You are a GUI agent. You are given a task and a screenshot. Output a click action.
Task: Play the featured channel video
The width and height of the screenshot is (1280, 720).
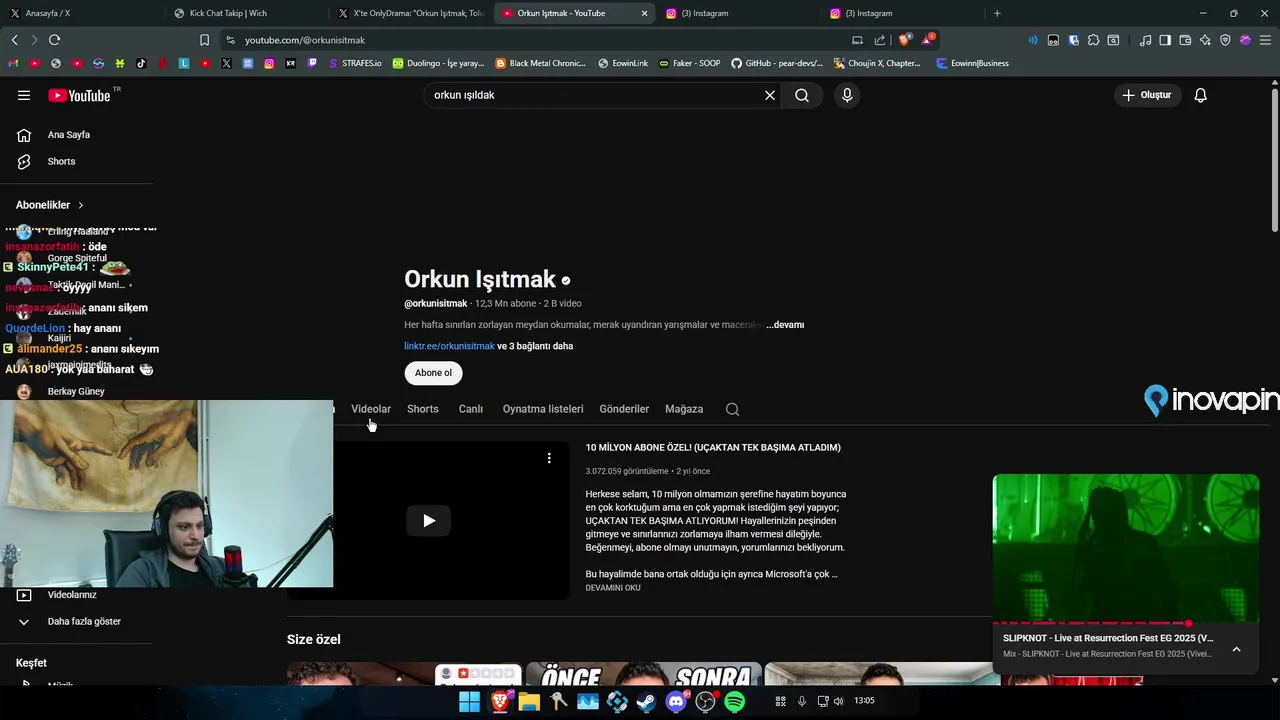click(x=428, y=520)
